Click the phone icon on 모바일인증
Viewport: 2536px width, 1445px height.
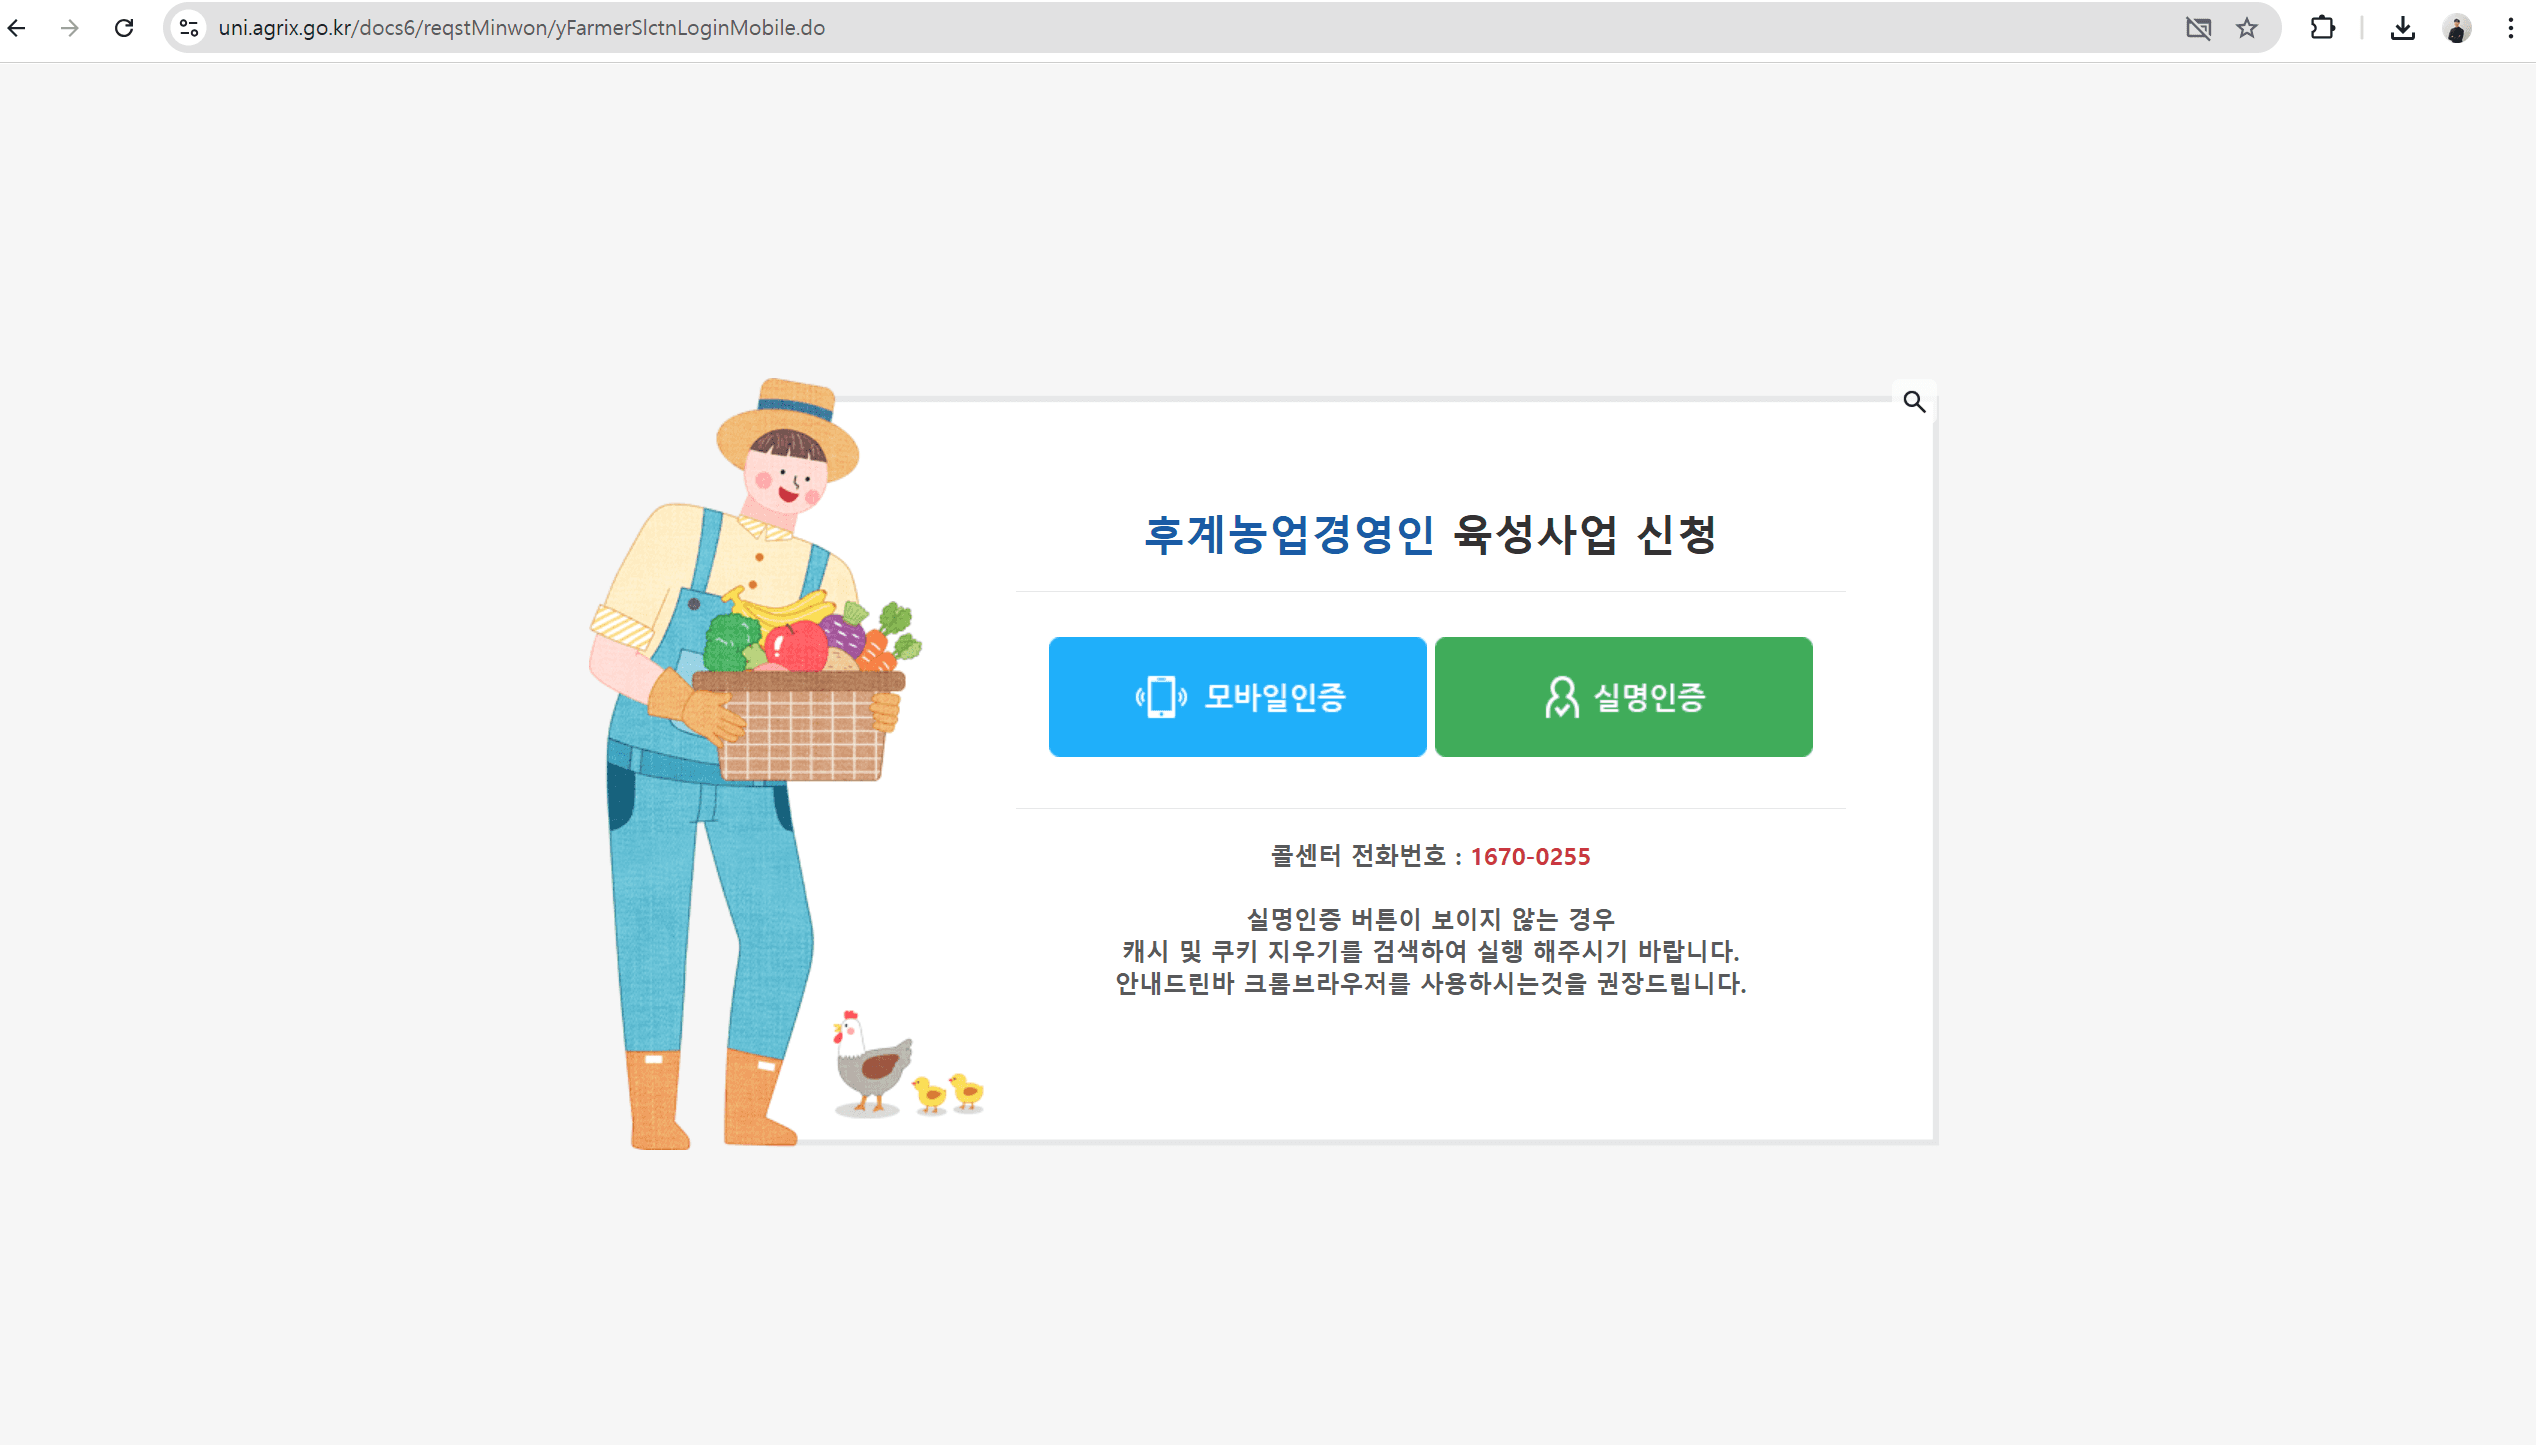tap(1161, 697)
